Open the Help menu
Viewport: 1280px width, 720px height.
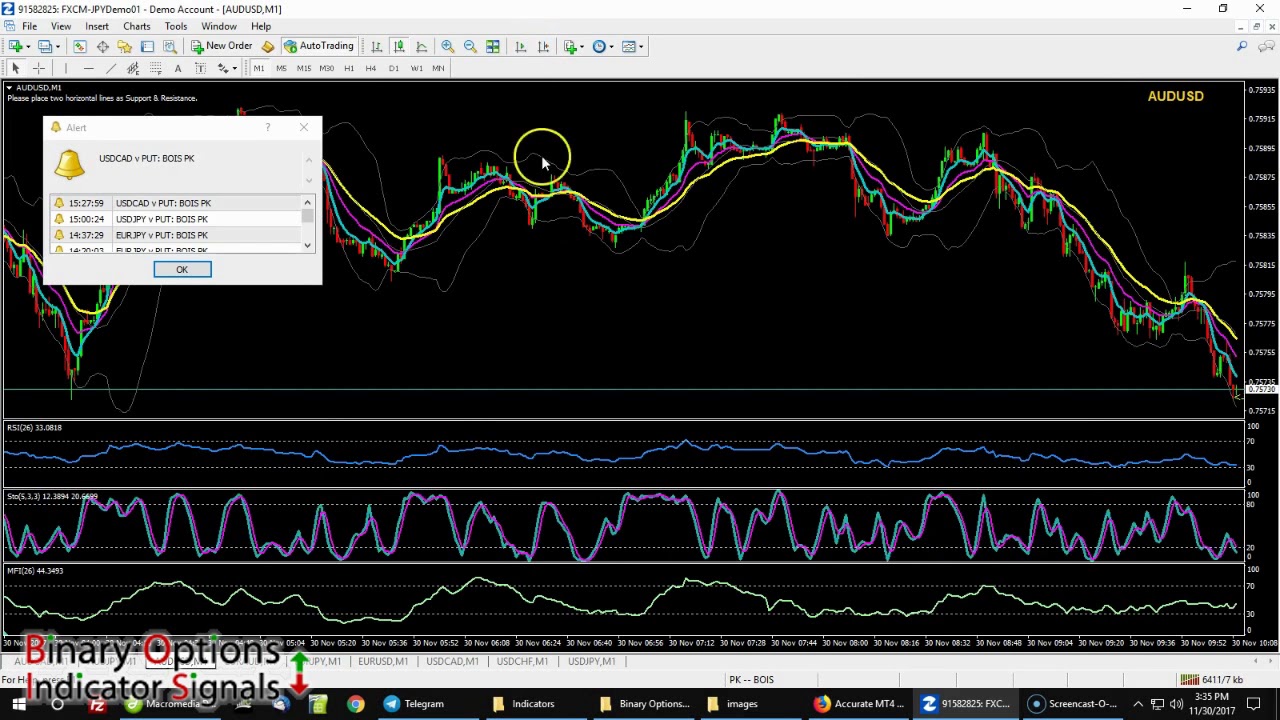(x=261, y=26)
